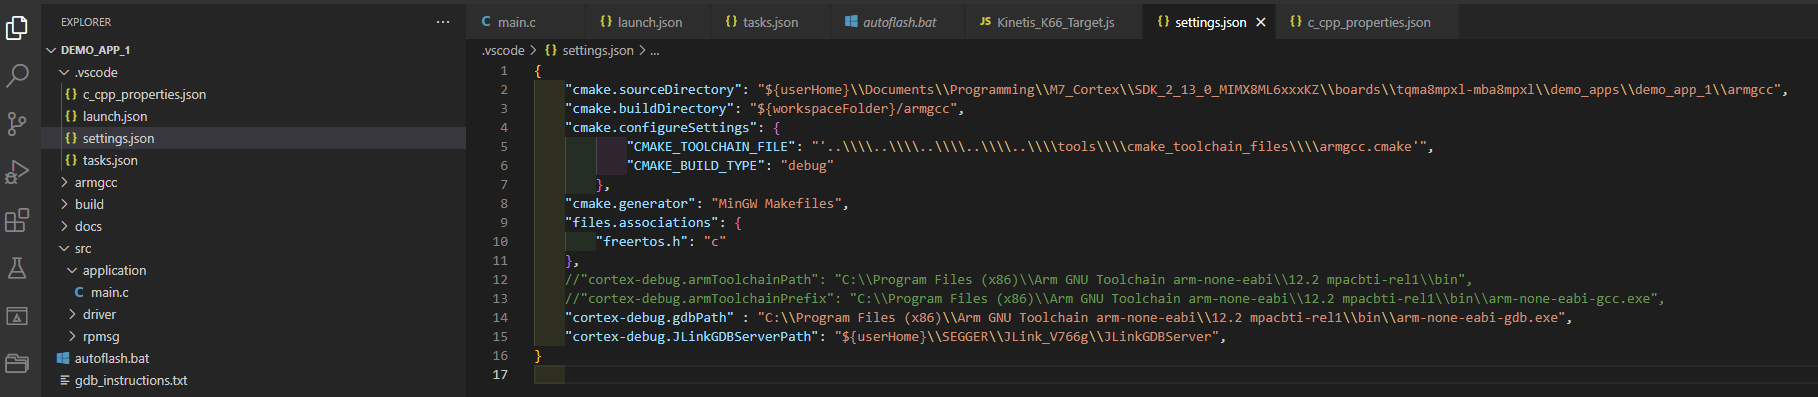Click the commented armToolchainPath line

coord(1018,279)
